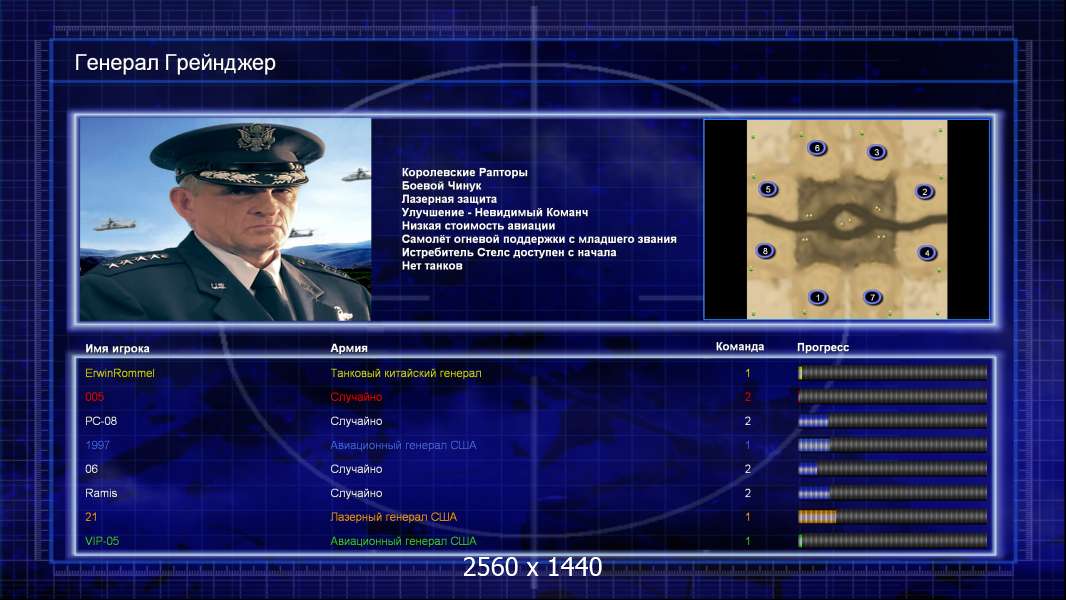
Task: Click the General Granger portrait image
Action: click(225, 219)
